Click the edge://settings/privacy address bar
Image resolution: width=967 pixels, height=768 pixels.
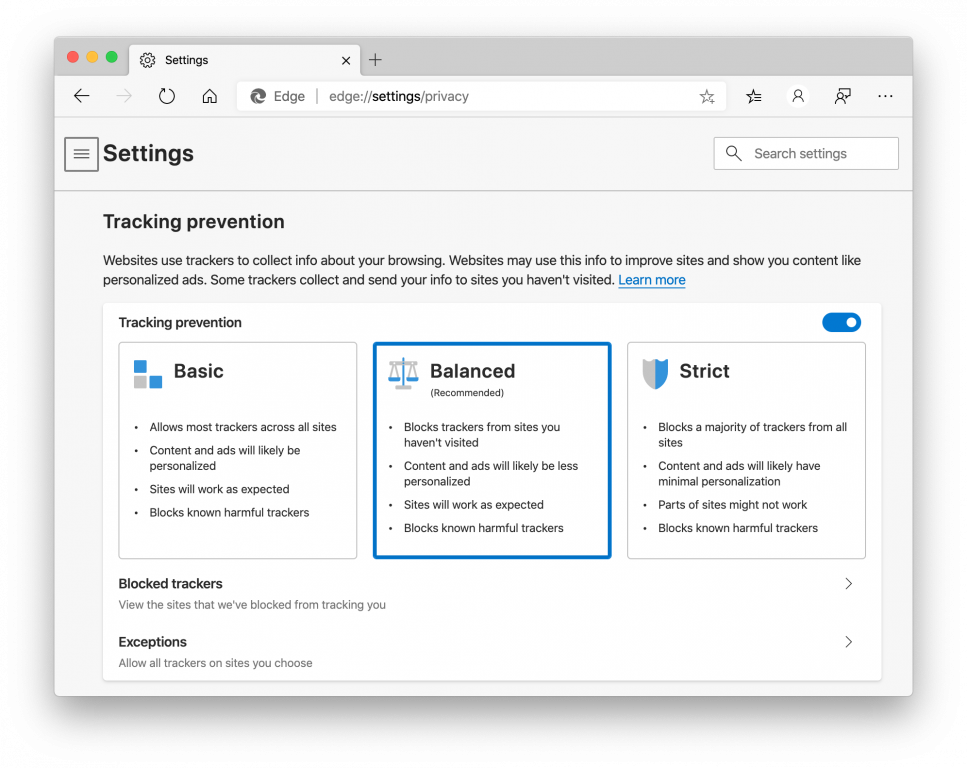point(481,96)
